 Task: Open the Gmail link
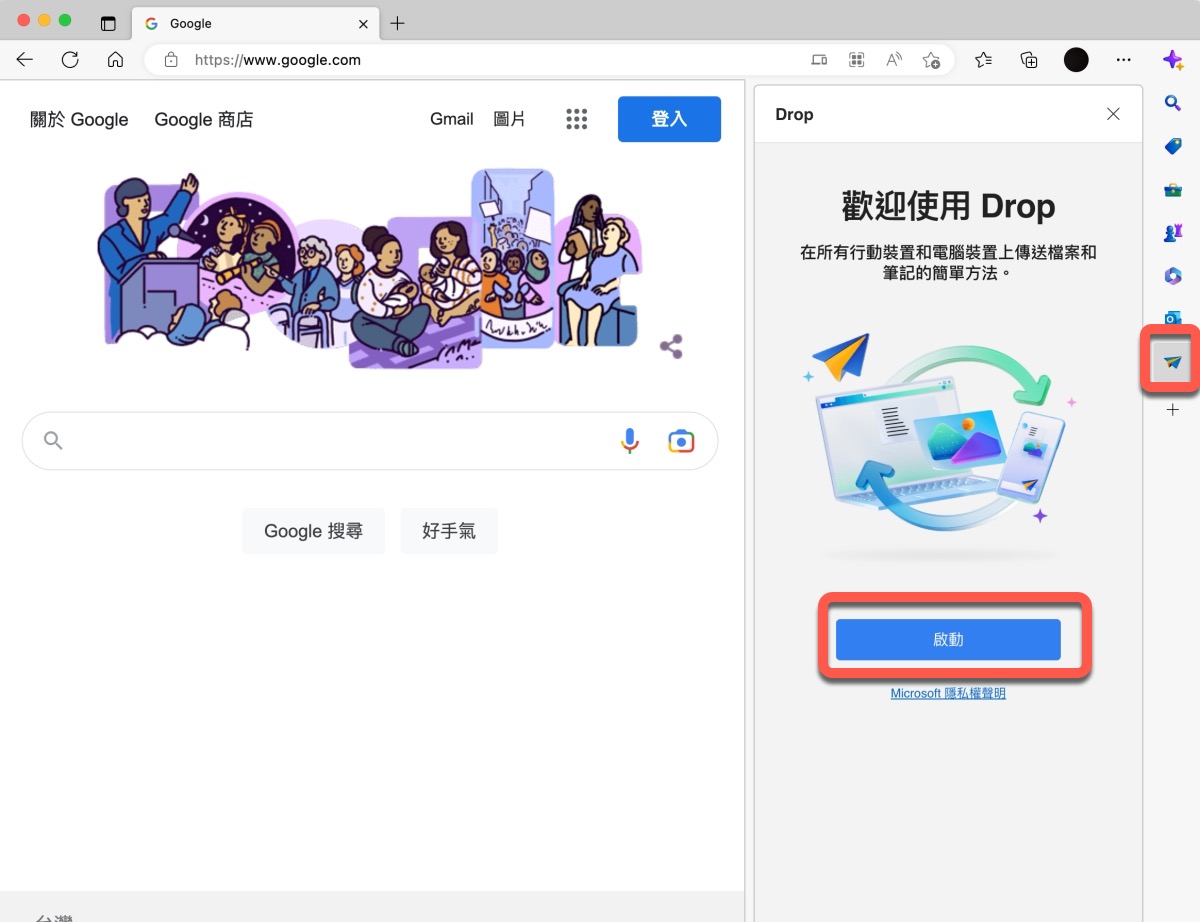451,119
